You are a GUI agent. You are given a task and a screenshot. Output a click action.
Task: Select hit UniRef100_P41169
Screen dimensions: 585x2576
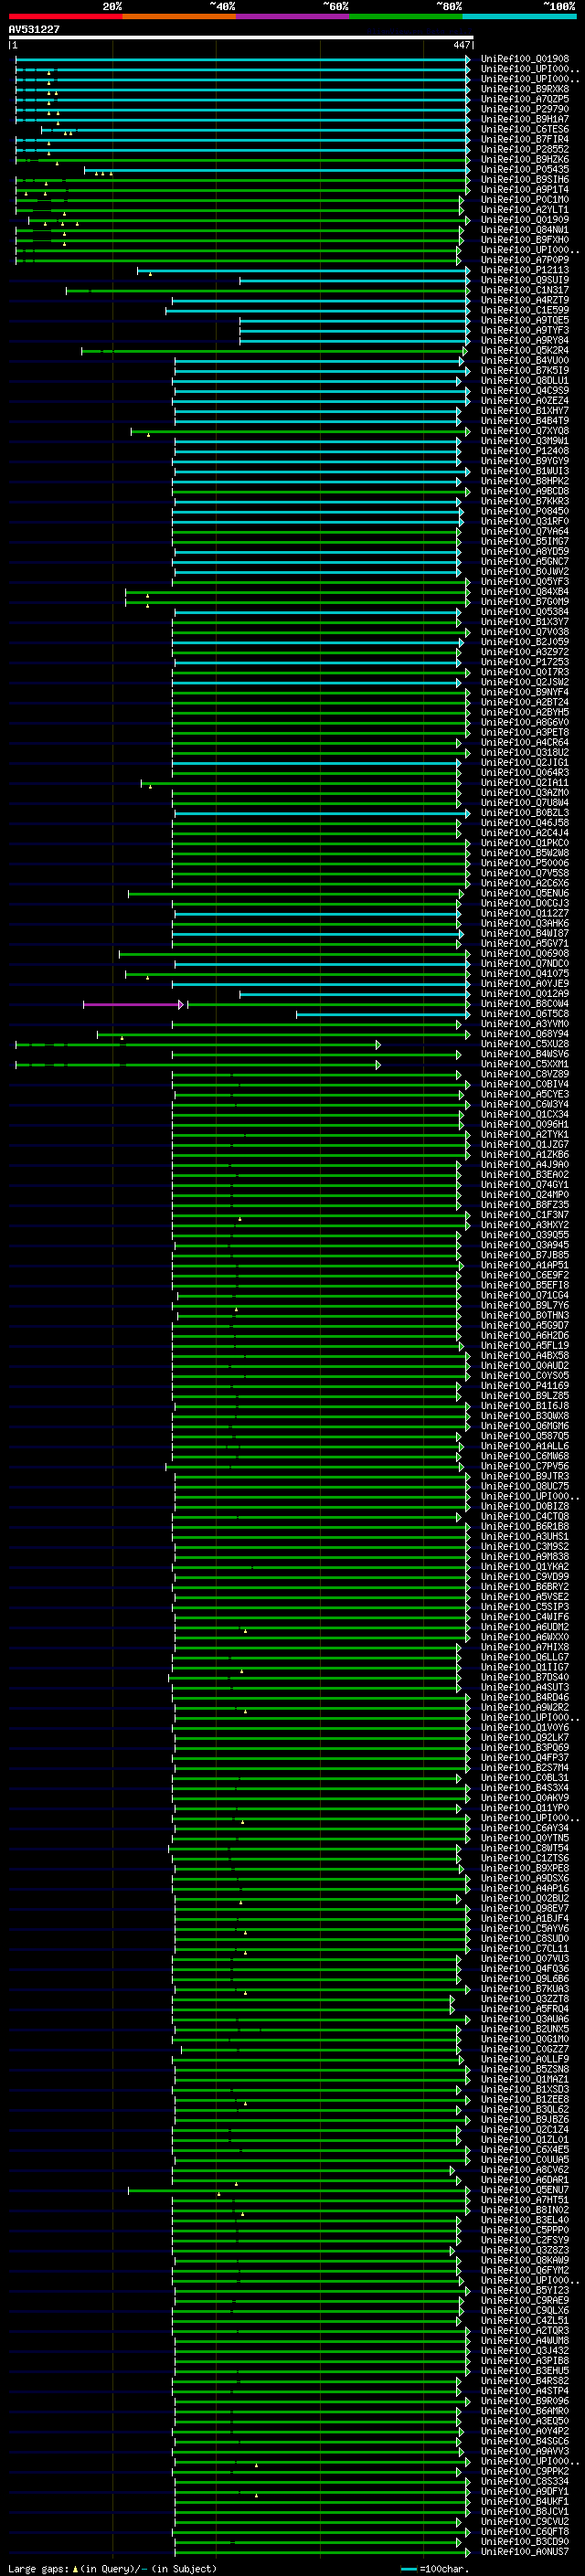click(x=524, y=1386)
